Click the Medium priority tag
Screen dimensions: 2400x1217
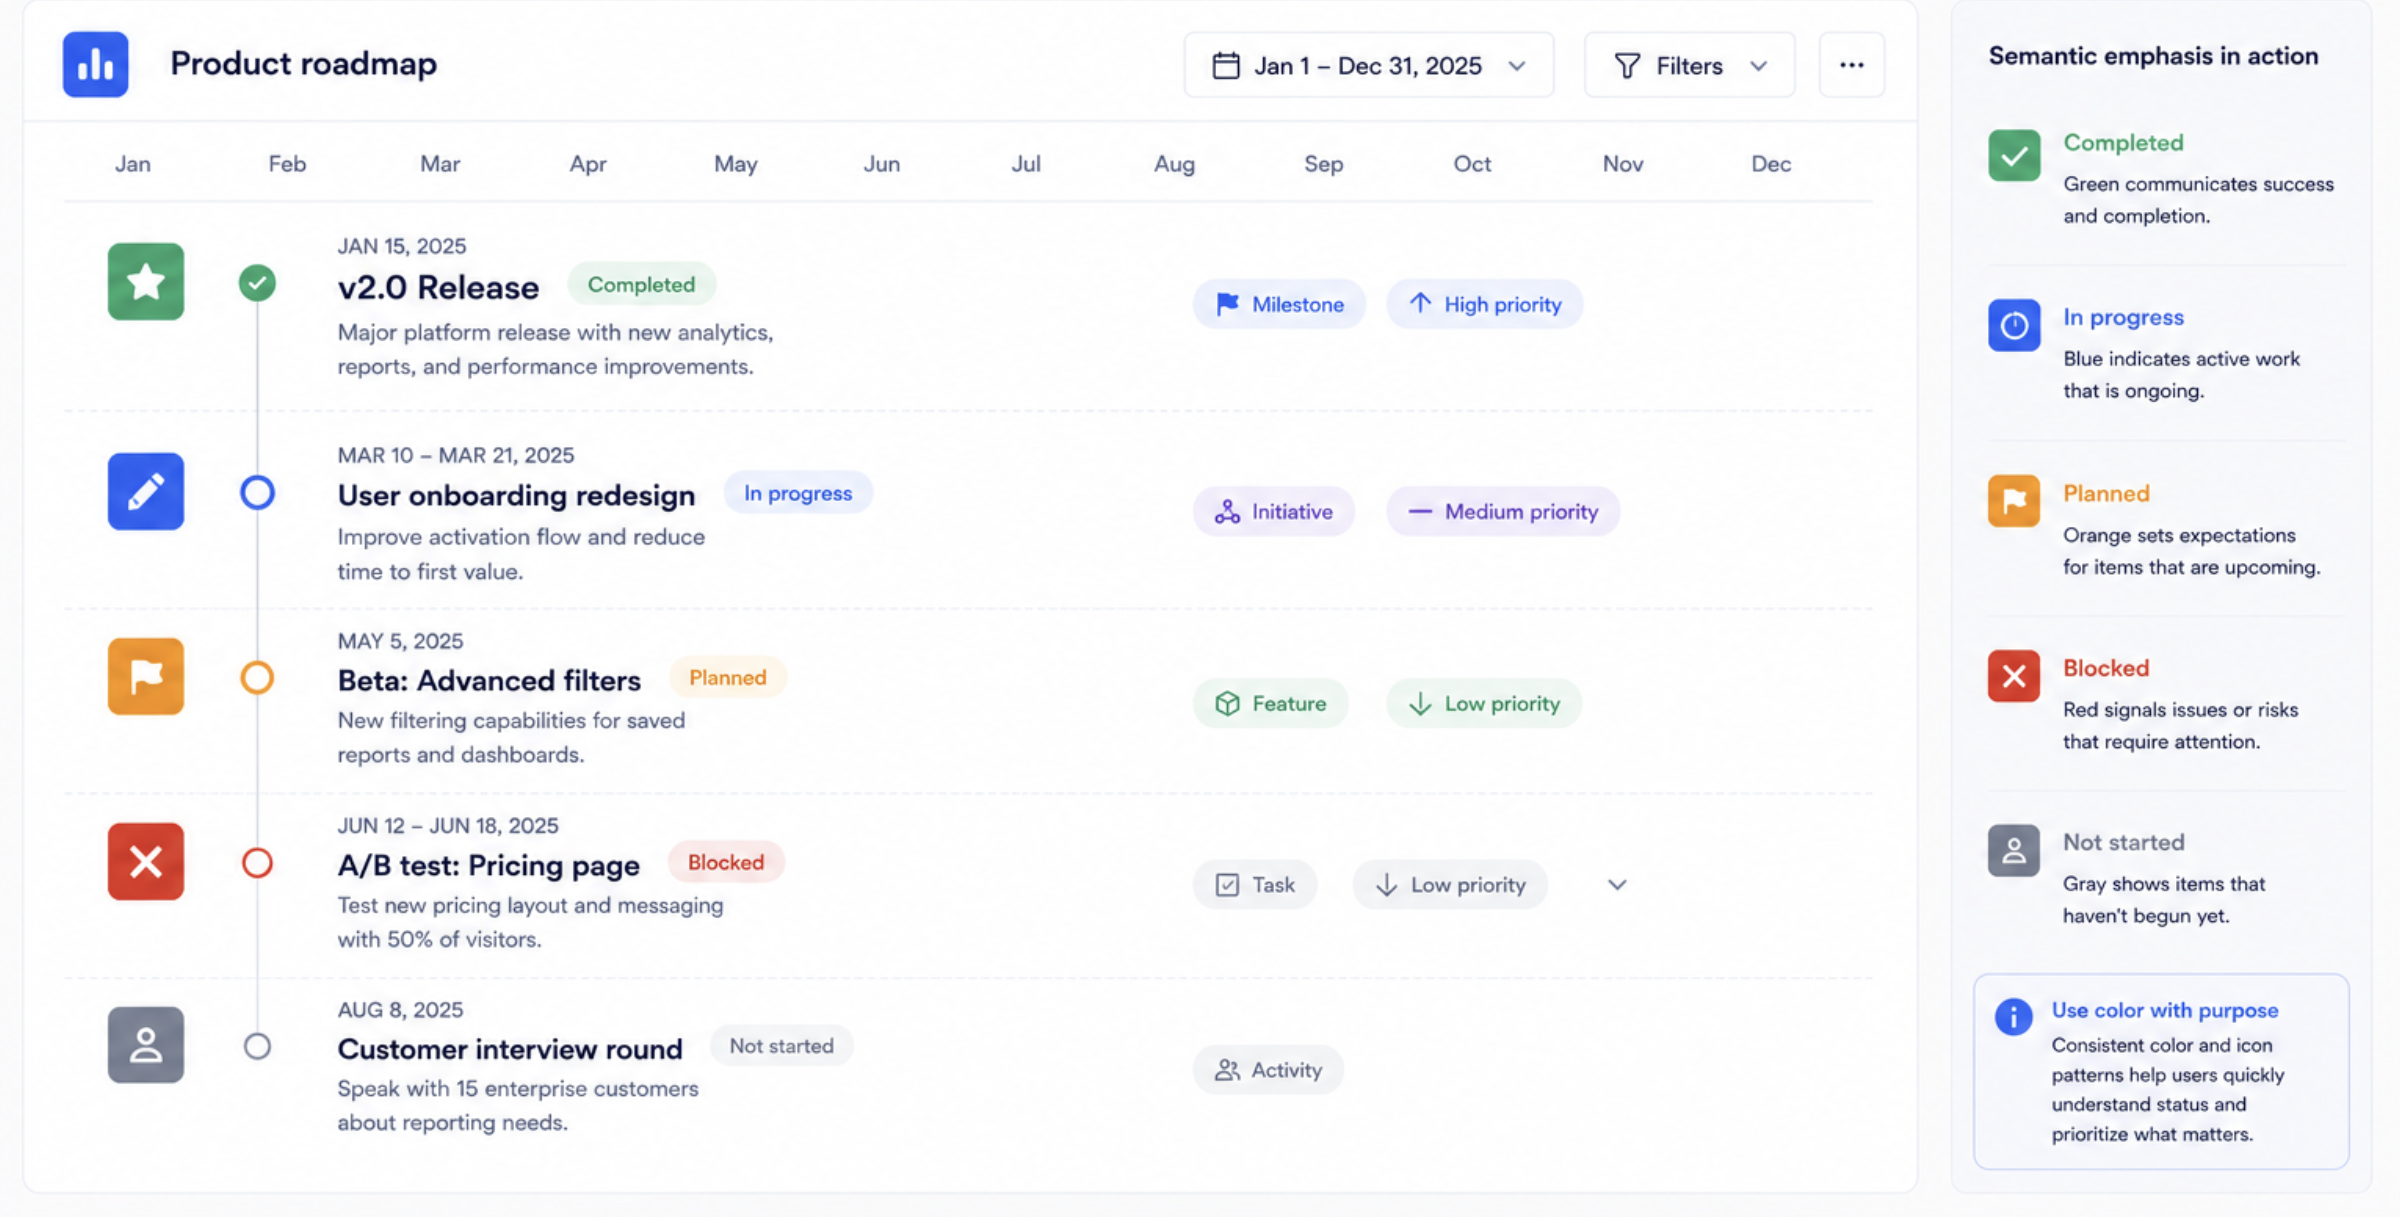click(x=1503, y=512)
